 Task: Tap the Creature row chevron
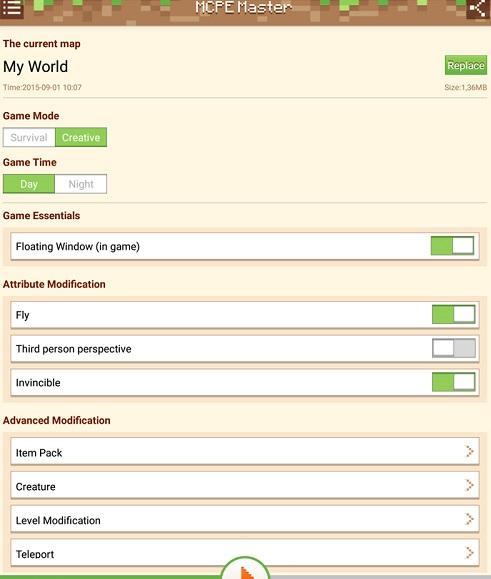pyautogui.click(x=469, y=485)
